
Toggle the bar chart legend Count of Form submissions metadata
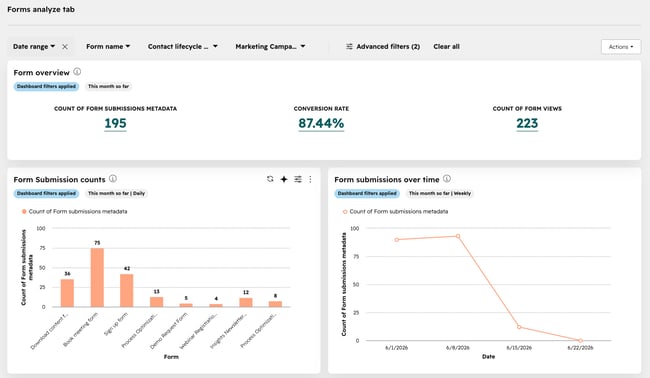74,211
